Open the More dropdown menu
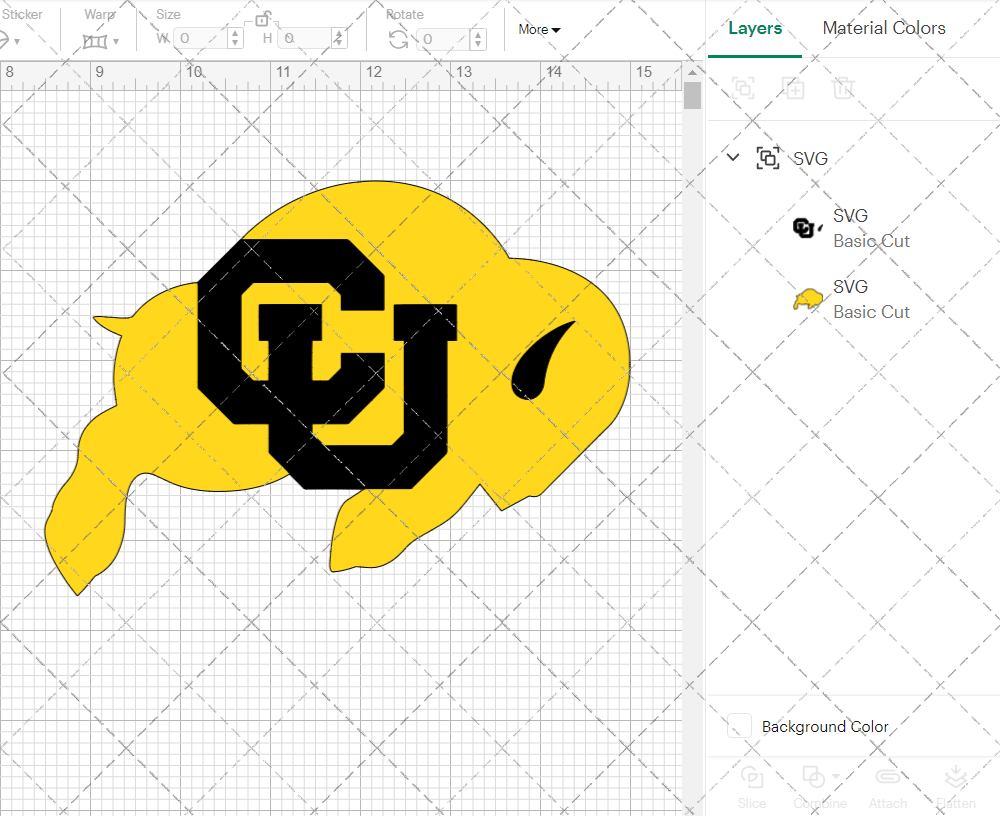The width and height of the screenshot is (1000, 816). click(539, 29)
